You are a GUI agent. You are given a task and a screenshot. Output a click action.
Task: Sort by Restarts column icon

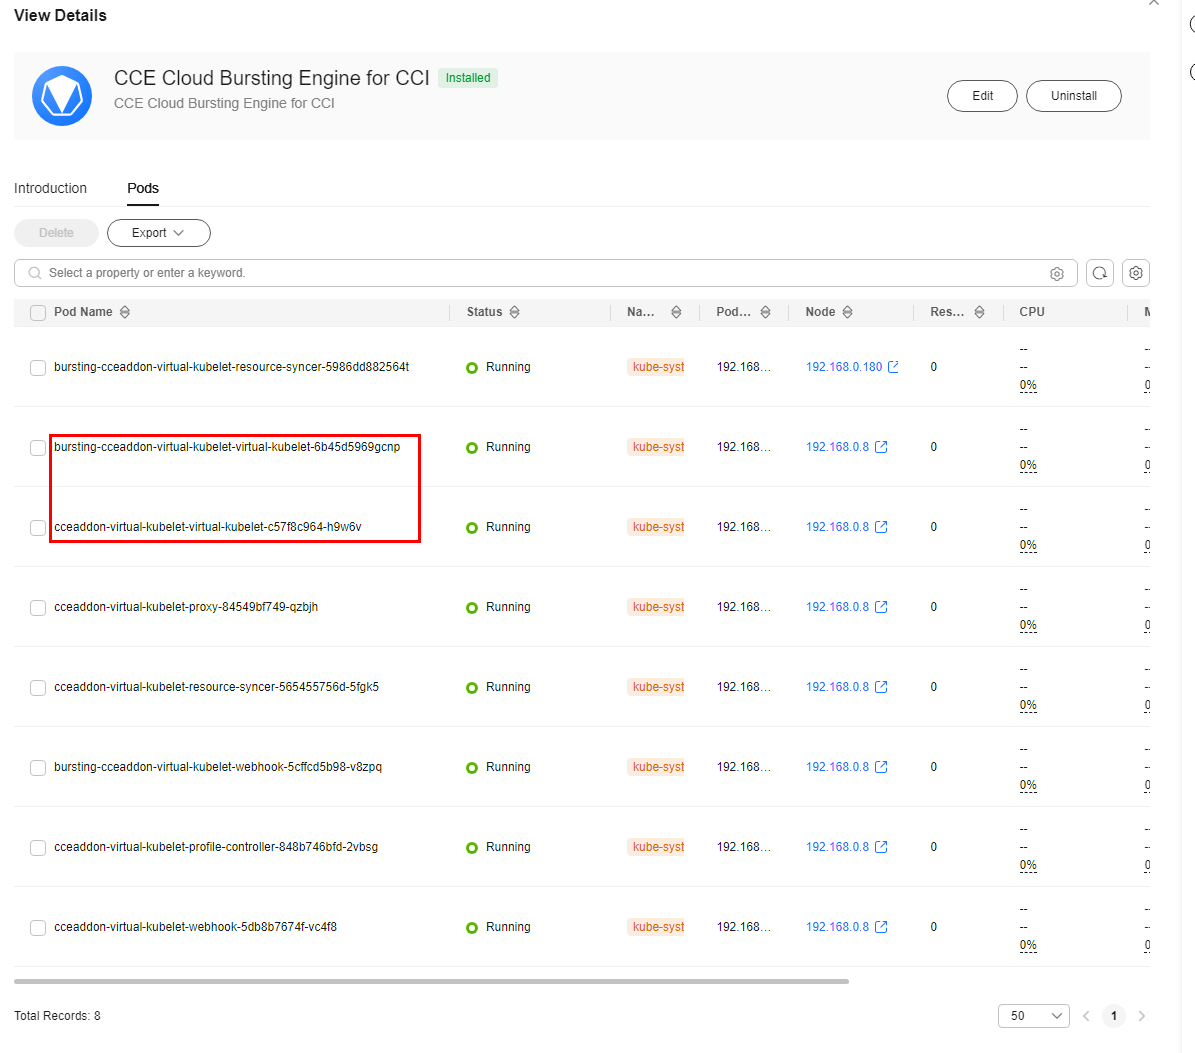(979, 312)
